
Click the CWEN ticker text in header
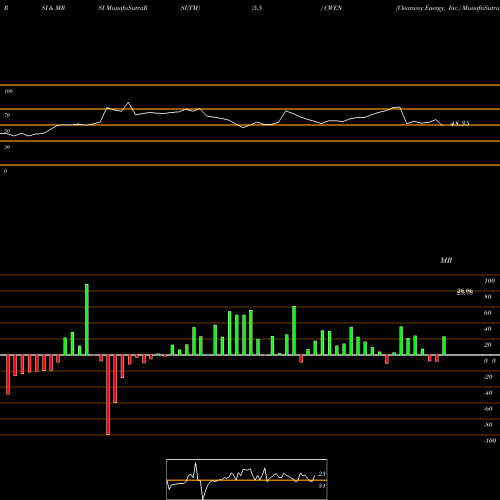tap(333, 8)
